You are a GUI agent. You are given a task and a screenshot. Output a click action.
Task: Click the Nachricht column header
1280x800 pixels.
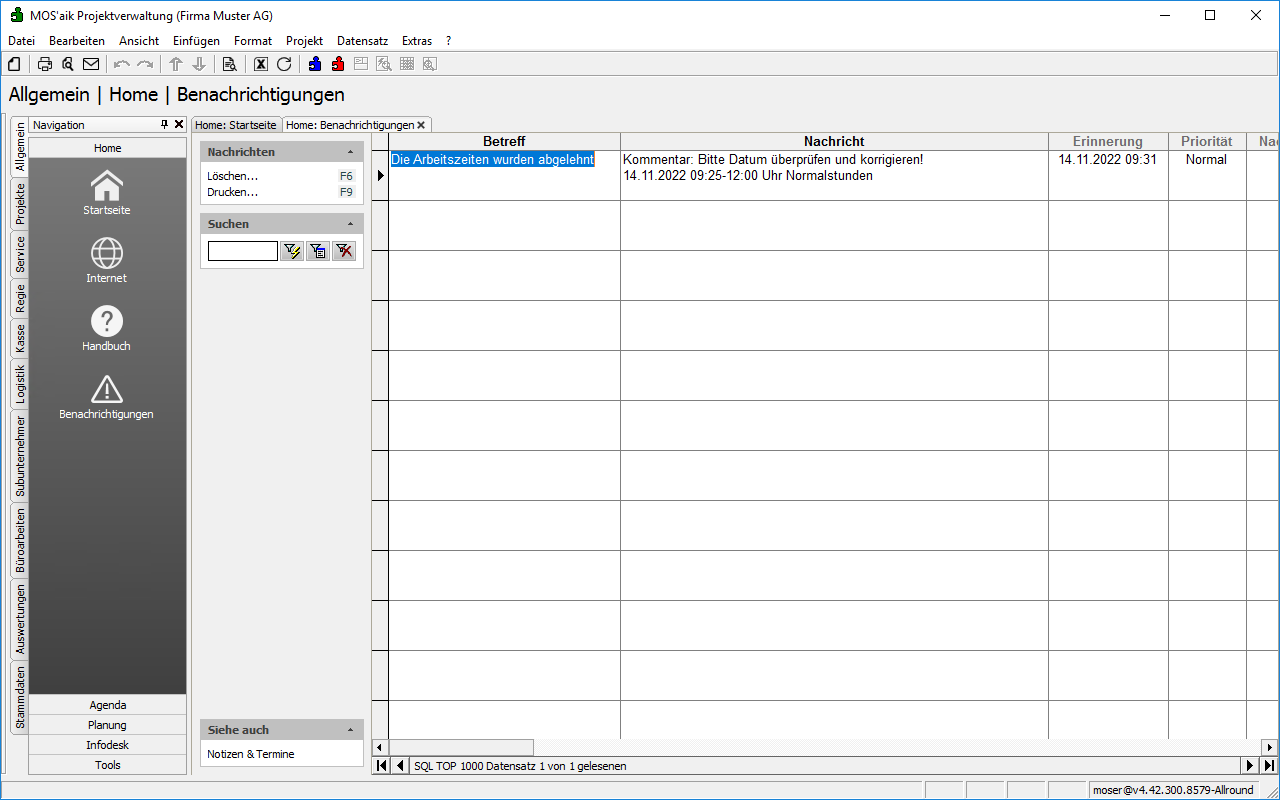834,142
